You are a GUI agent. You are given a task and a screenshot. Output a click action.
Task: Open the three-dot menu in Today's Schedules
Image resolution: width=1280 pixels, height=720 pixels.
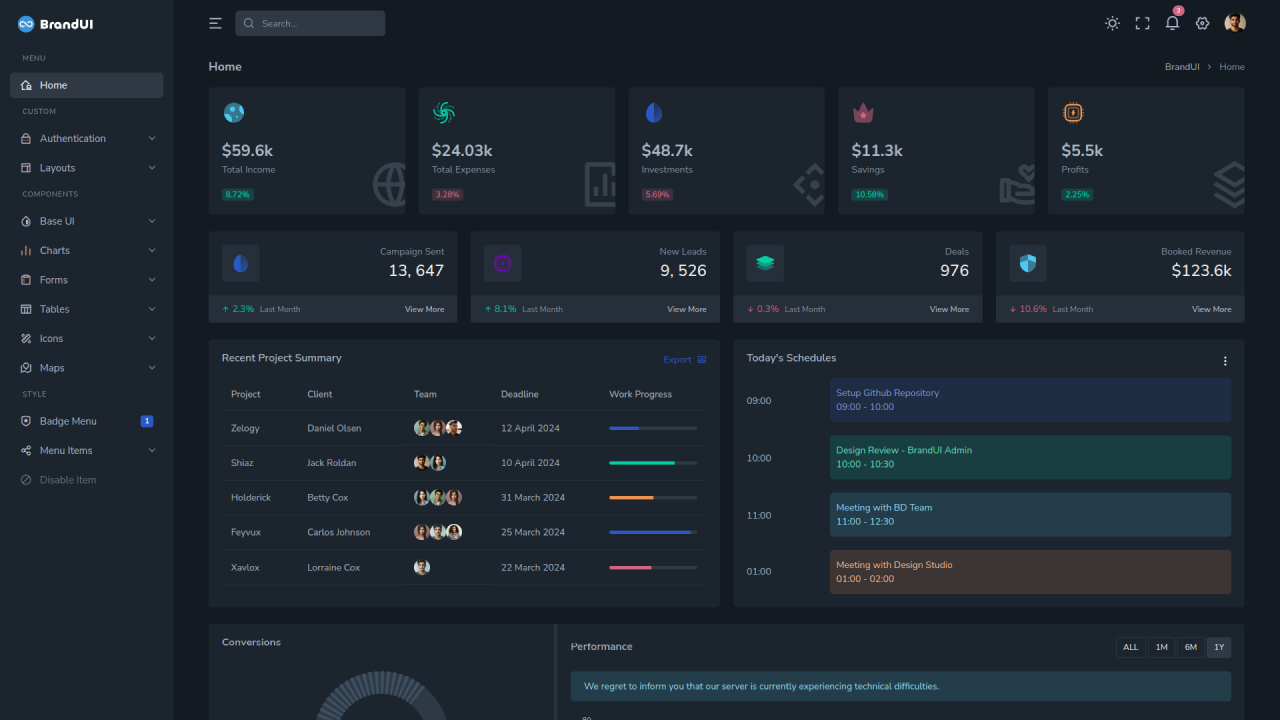pos(1225,361)
